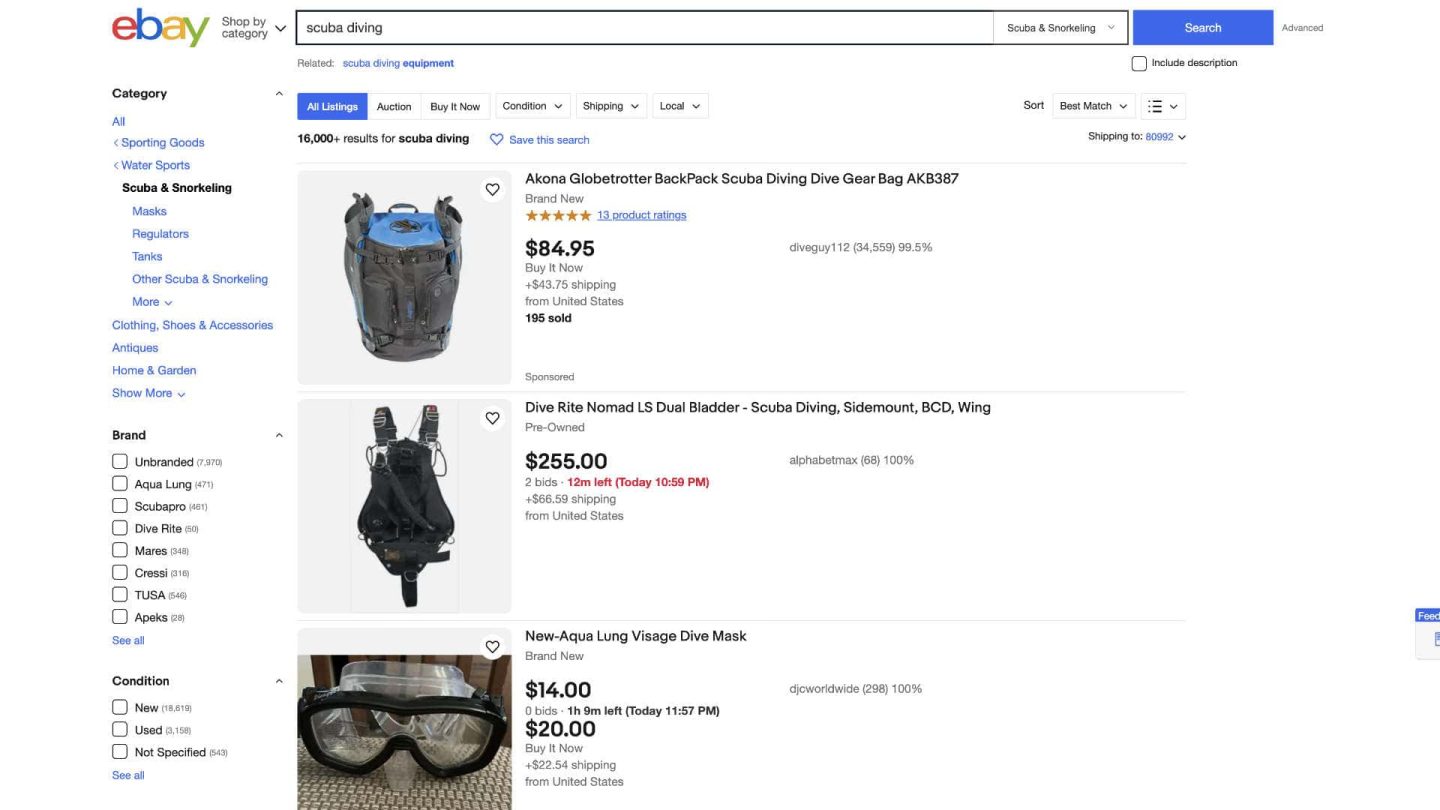Check the Aqua Lung brand filter
The image size is (1440, 810).
pyautogui.click(x=120, y=484)
